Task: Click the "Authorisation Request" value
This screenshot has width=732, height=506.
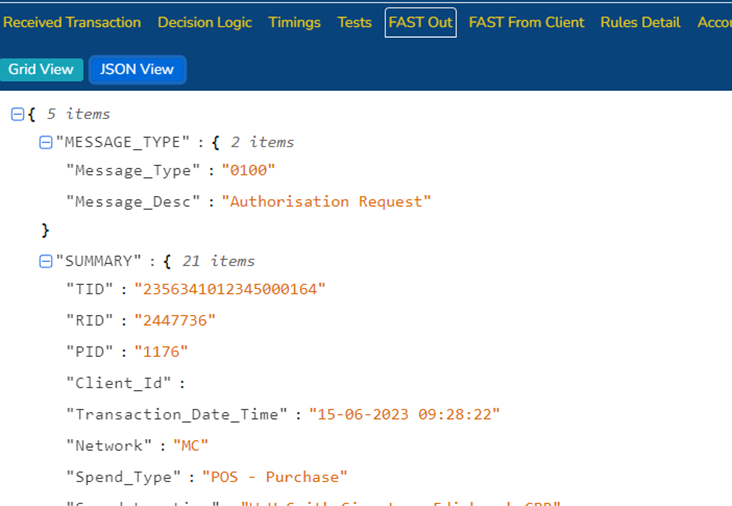Action: click(326, 202)
